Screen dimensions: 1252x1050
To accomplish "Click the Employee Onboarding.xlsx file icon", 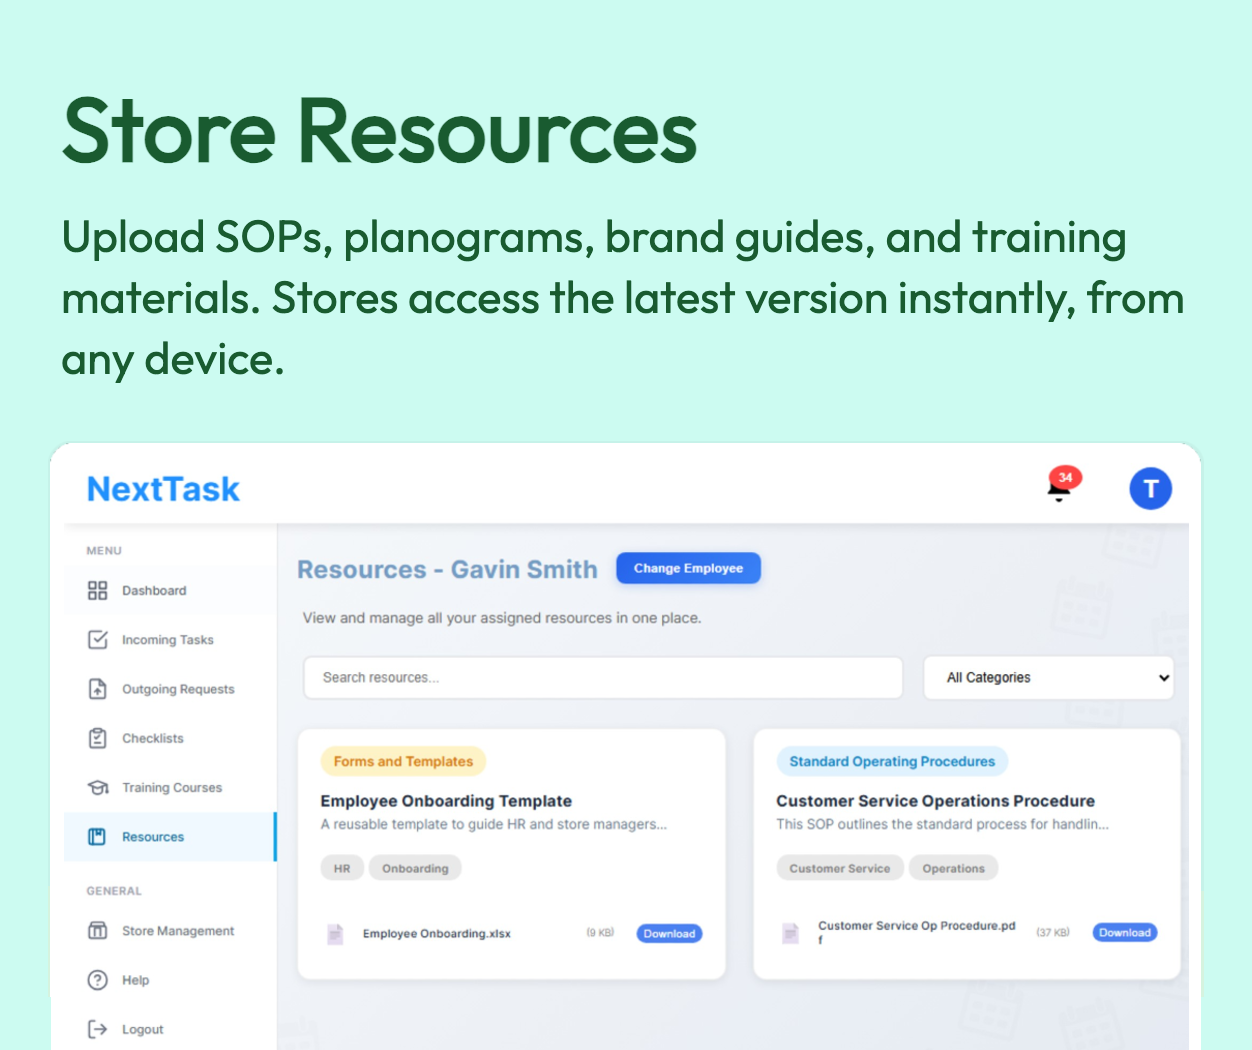I will click(335, 934).
